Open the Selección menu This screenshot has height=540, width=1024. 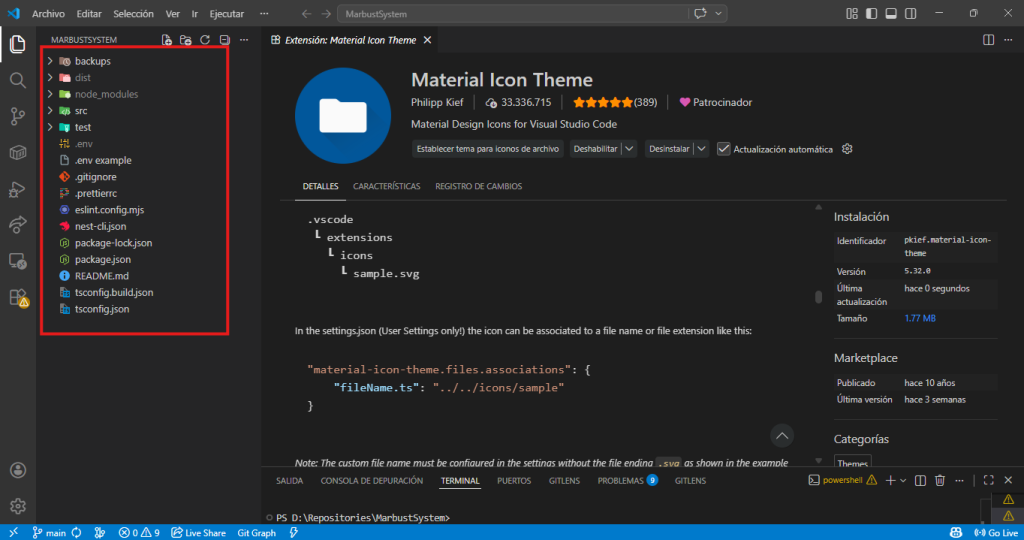133,14
